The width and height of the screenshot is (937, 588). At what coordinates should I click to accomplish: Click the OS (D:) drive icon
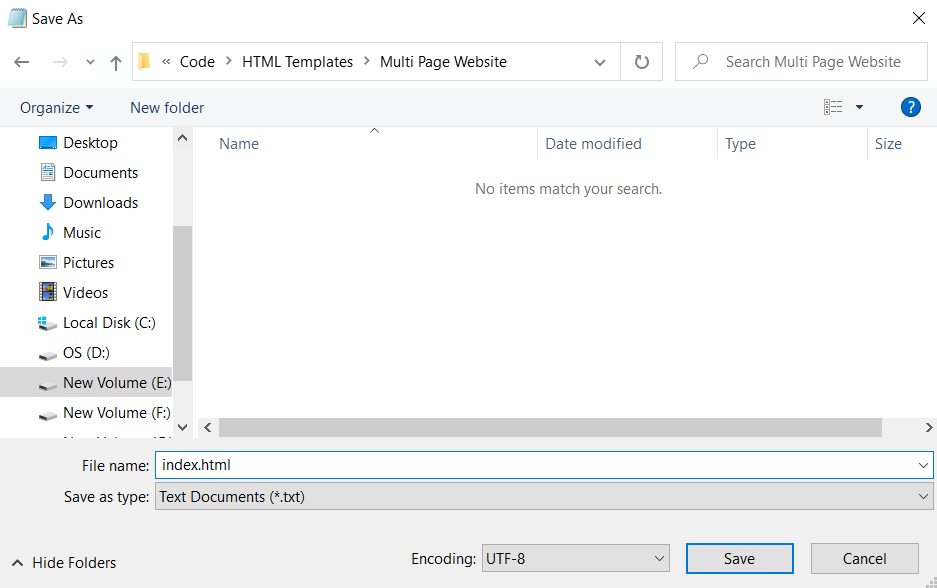[x=48, y=355]
